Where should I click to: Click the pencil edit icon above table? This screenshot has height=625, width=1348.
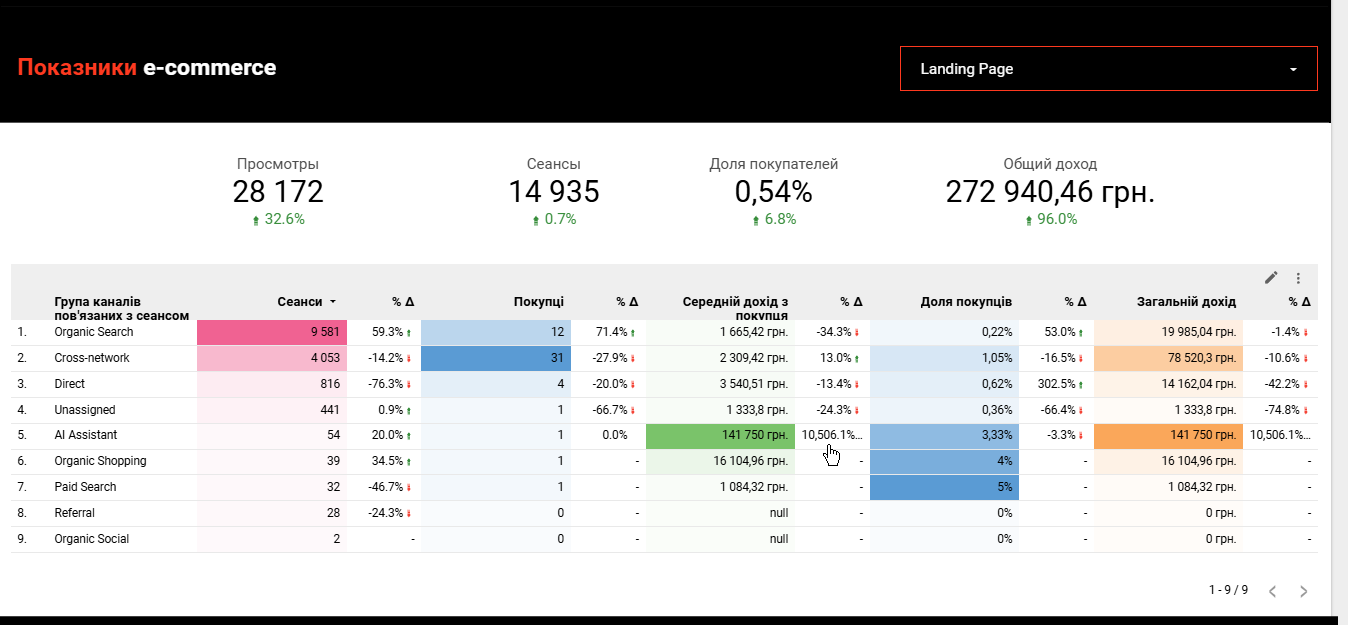click(1271, 278)
